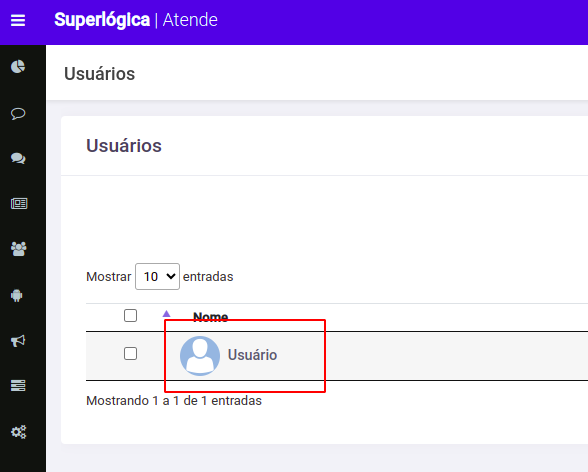Open the pie chart dashboard icon

pos(18,67)
